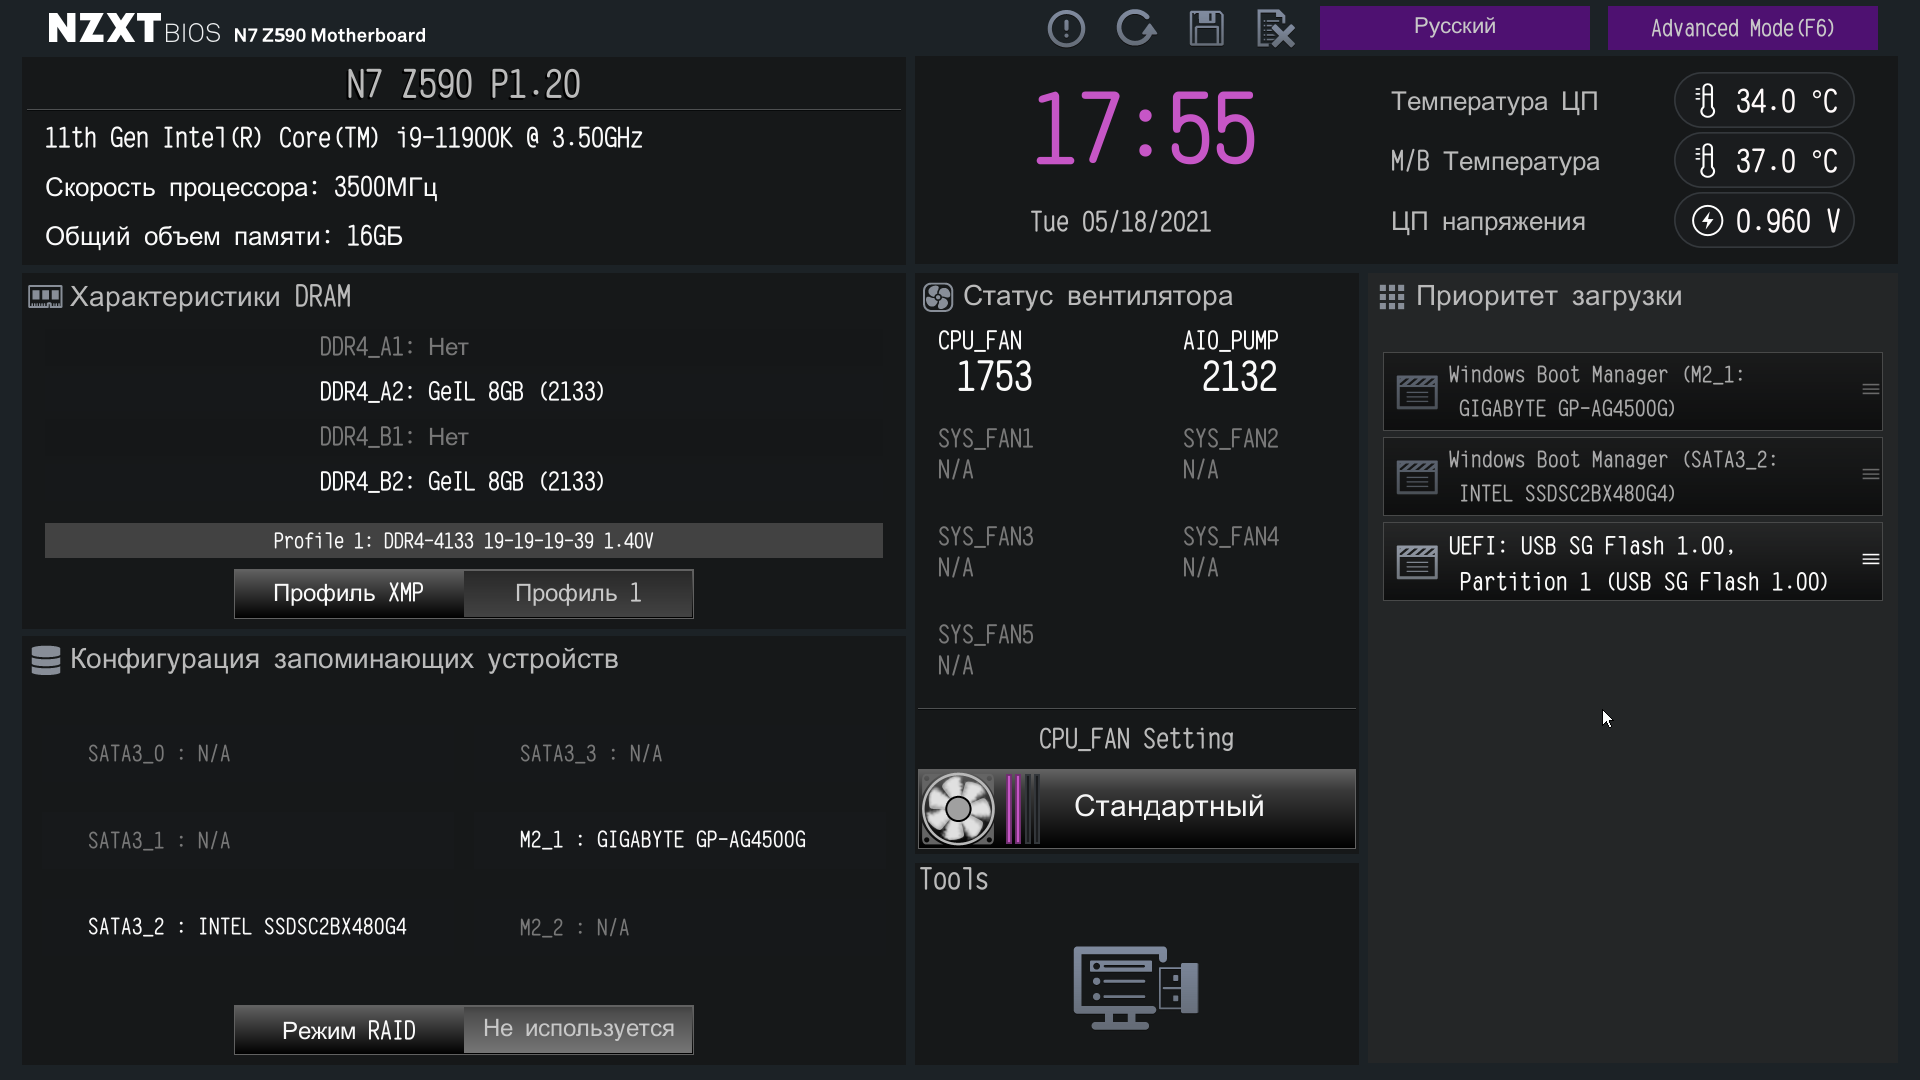Image resolution: width=1920 pixels, height=1080 pixels.
Task: Click the fan status header icon
Action: pyautogui.click(x=937, y=297)
